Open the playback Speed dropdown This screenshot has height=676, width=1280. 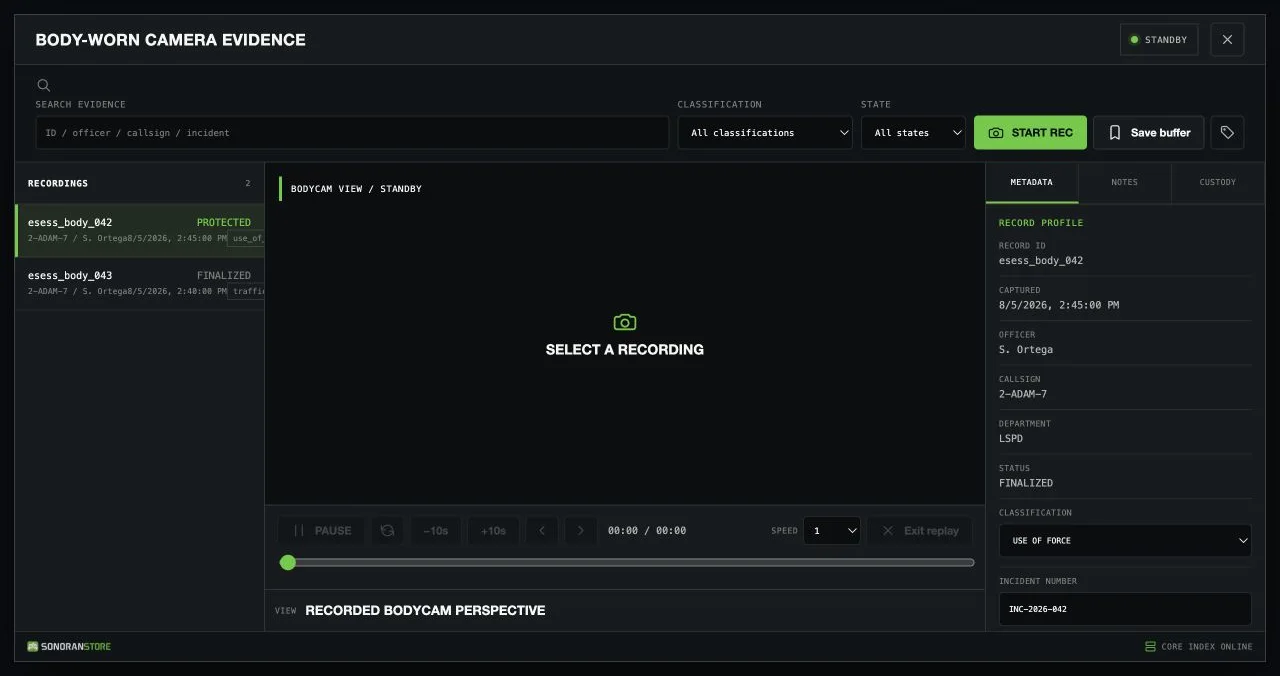831,531
